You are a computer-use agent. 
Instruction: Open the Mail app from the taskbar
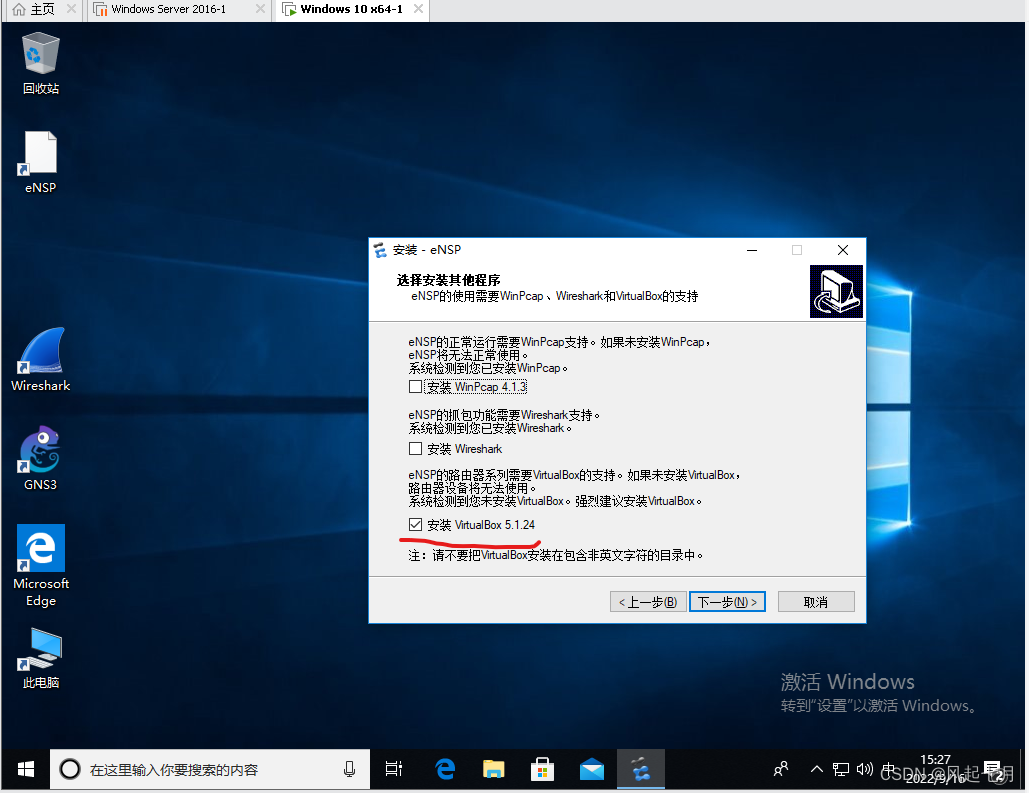[591, 769]
